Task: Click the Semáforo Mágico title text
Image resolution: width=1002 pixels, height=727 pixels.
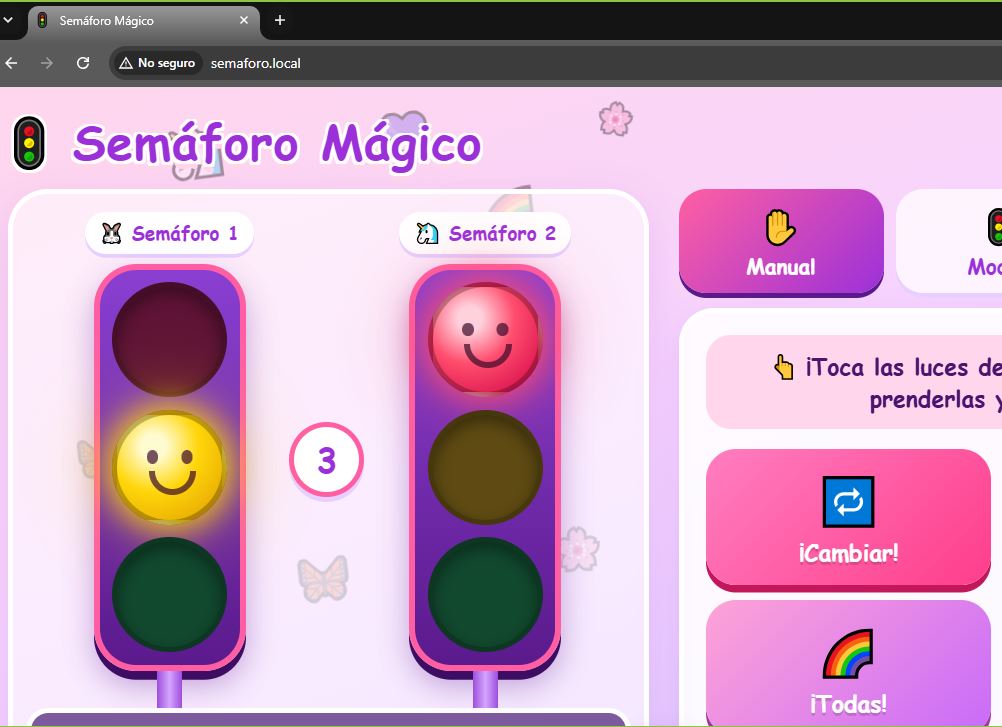Action: 277,145
